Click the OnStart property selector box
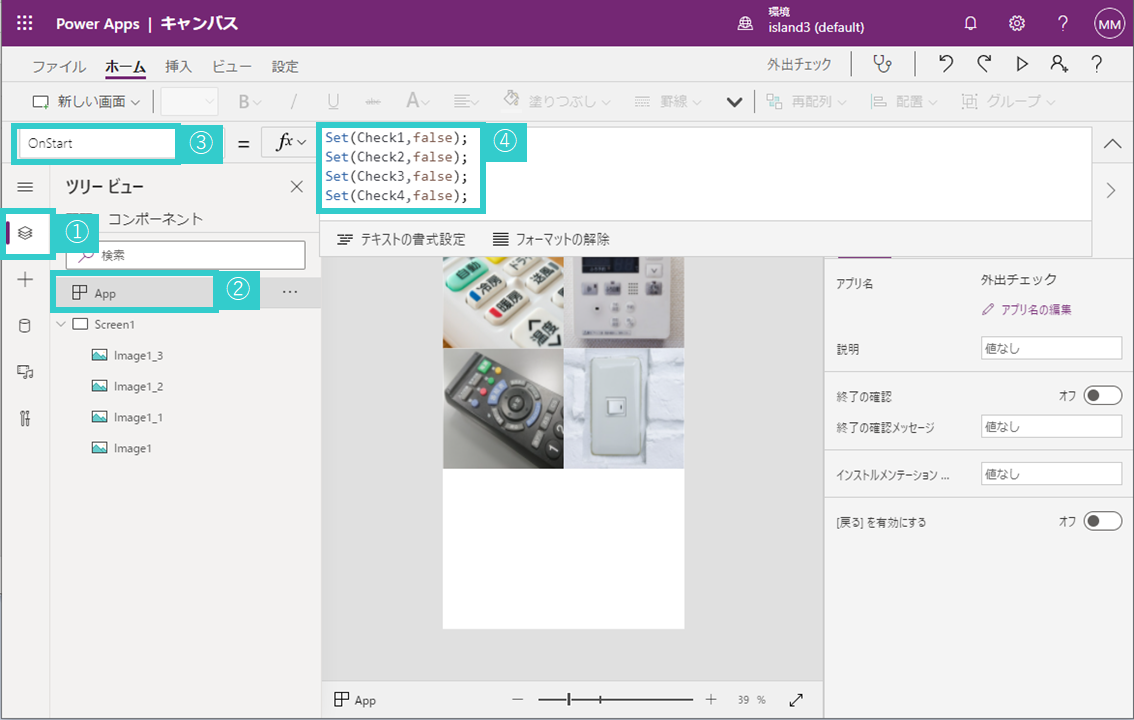This screenshot has height=720, width=1134. pyautogui.click(x=97, y=143)
